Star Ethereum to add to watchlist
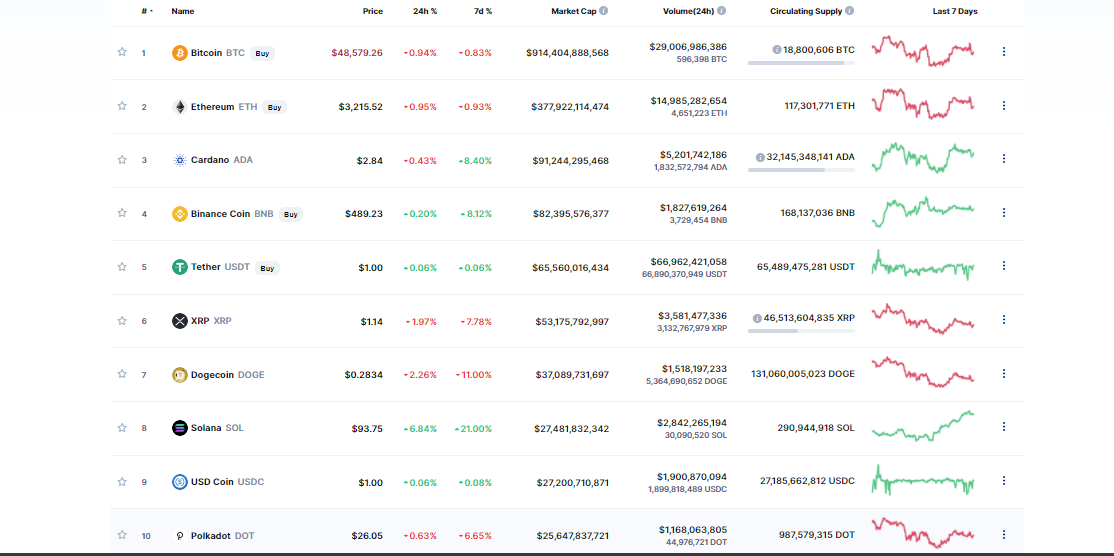 [x=122, y=106]
